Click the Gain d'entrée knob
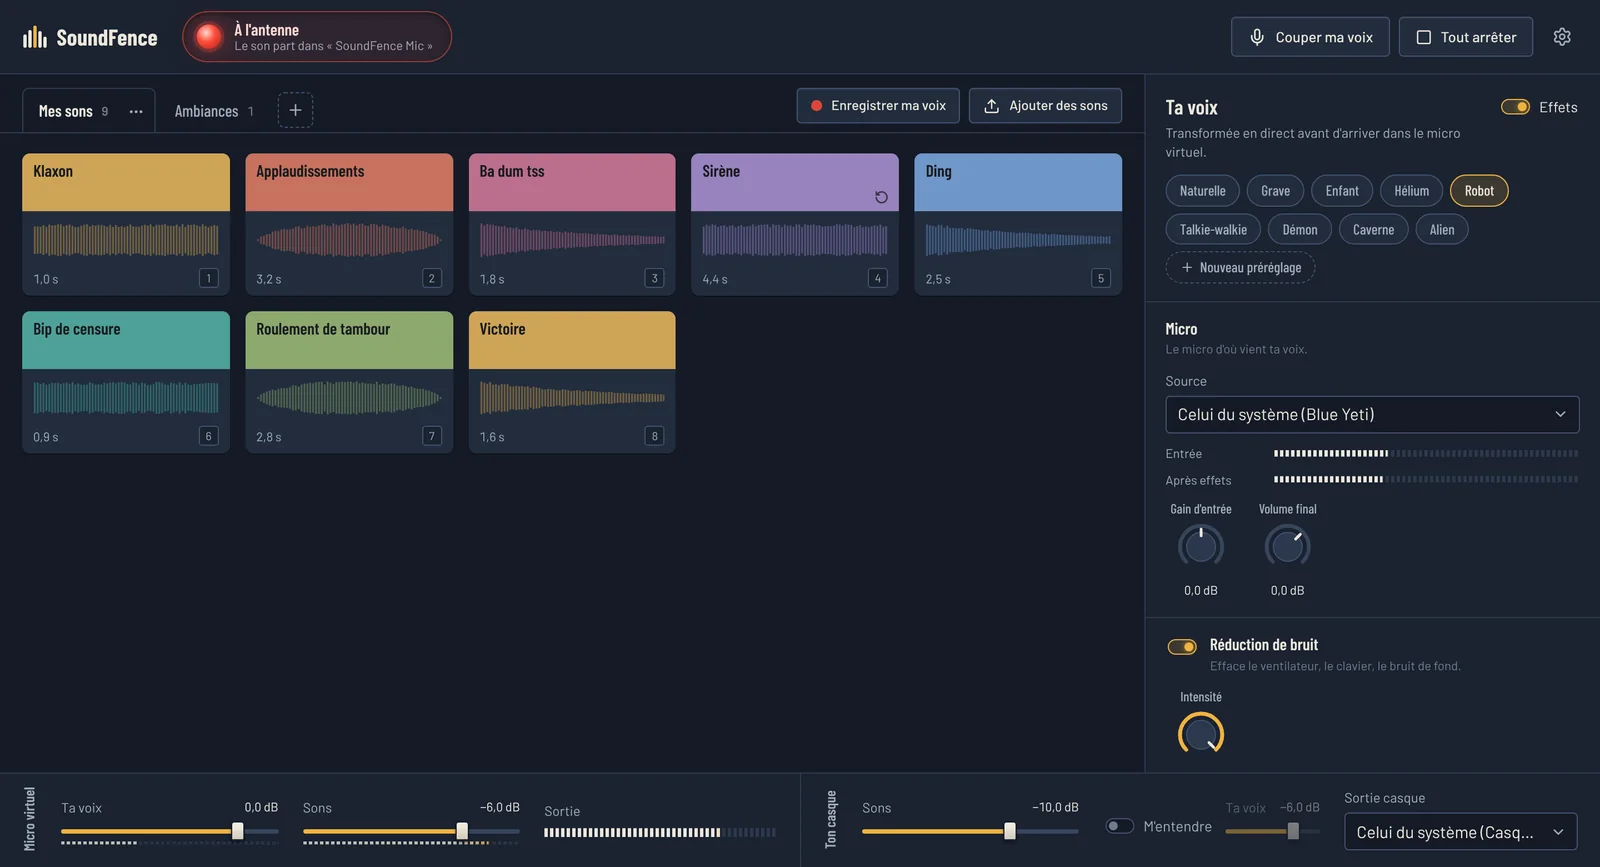The image size is (1600, 867). (x=1201, y=546)
